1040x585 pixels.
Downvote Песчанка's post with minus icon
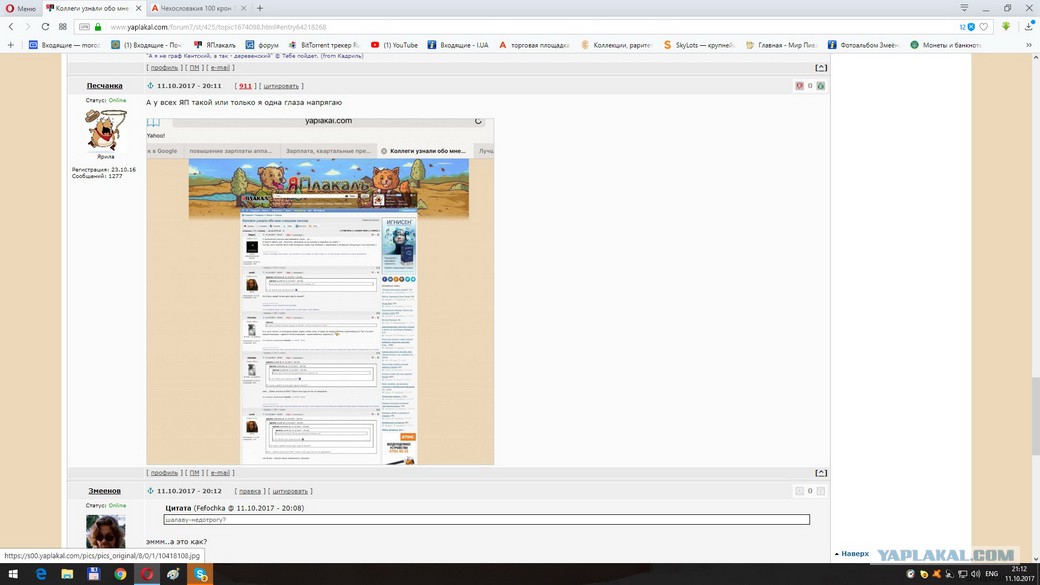point(799,86)
